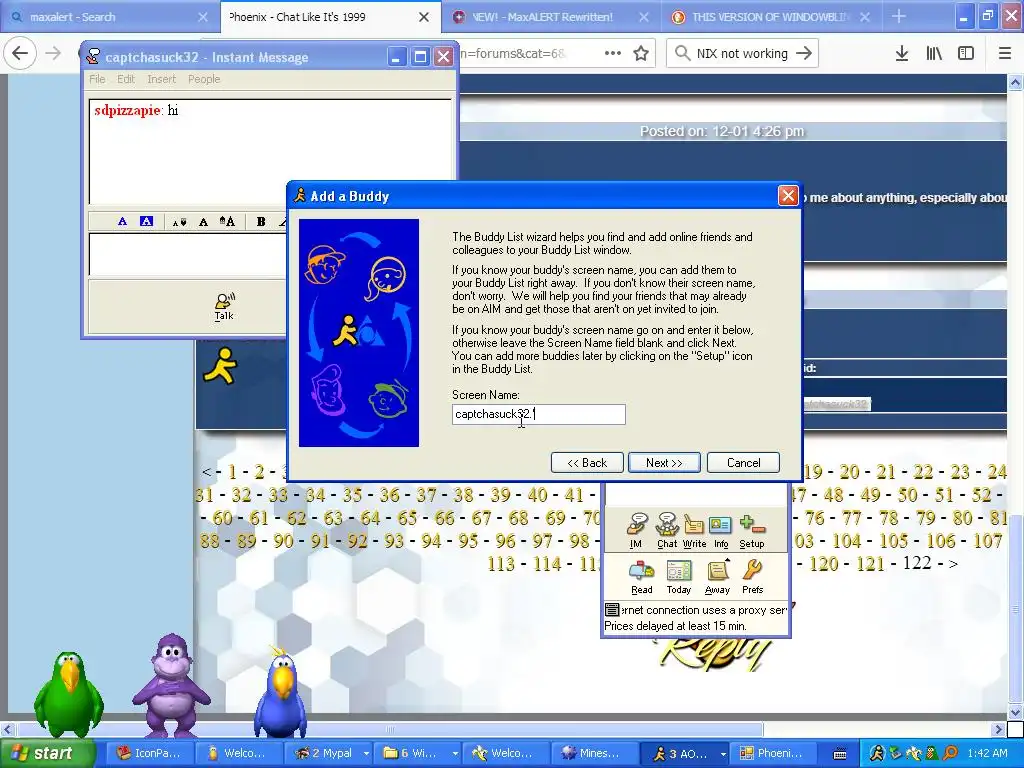Go back in the browser
The height and width of the screenshot is (768, 1024).
coord(20,53)
